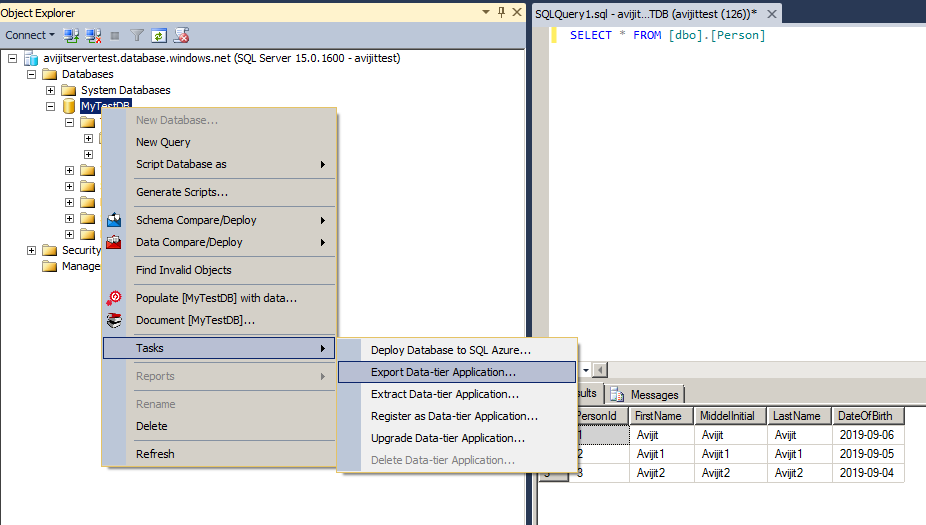This screenshot has width=926, height=525.
Task: Click the MyTestDB database cylinder icon
Action: tap(69, 106)
